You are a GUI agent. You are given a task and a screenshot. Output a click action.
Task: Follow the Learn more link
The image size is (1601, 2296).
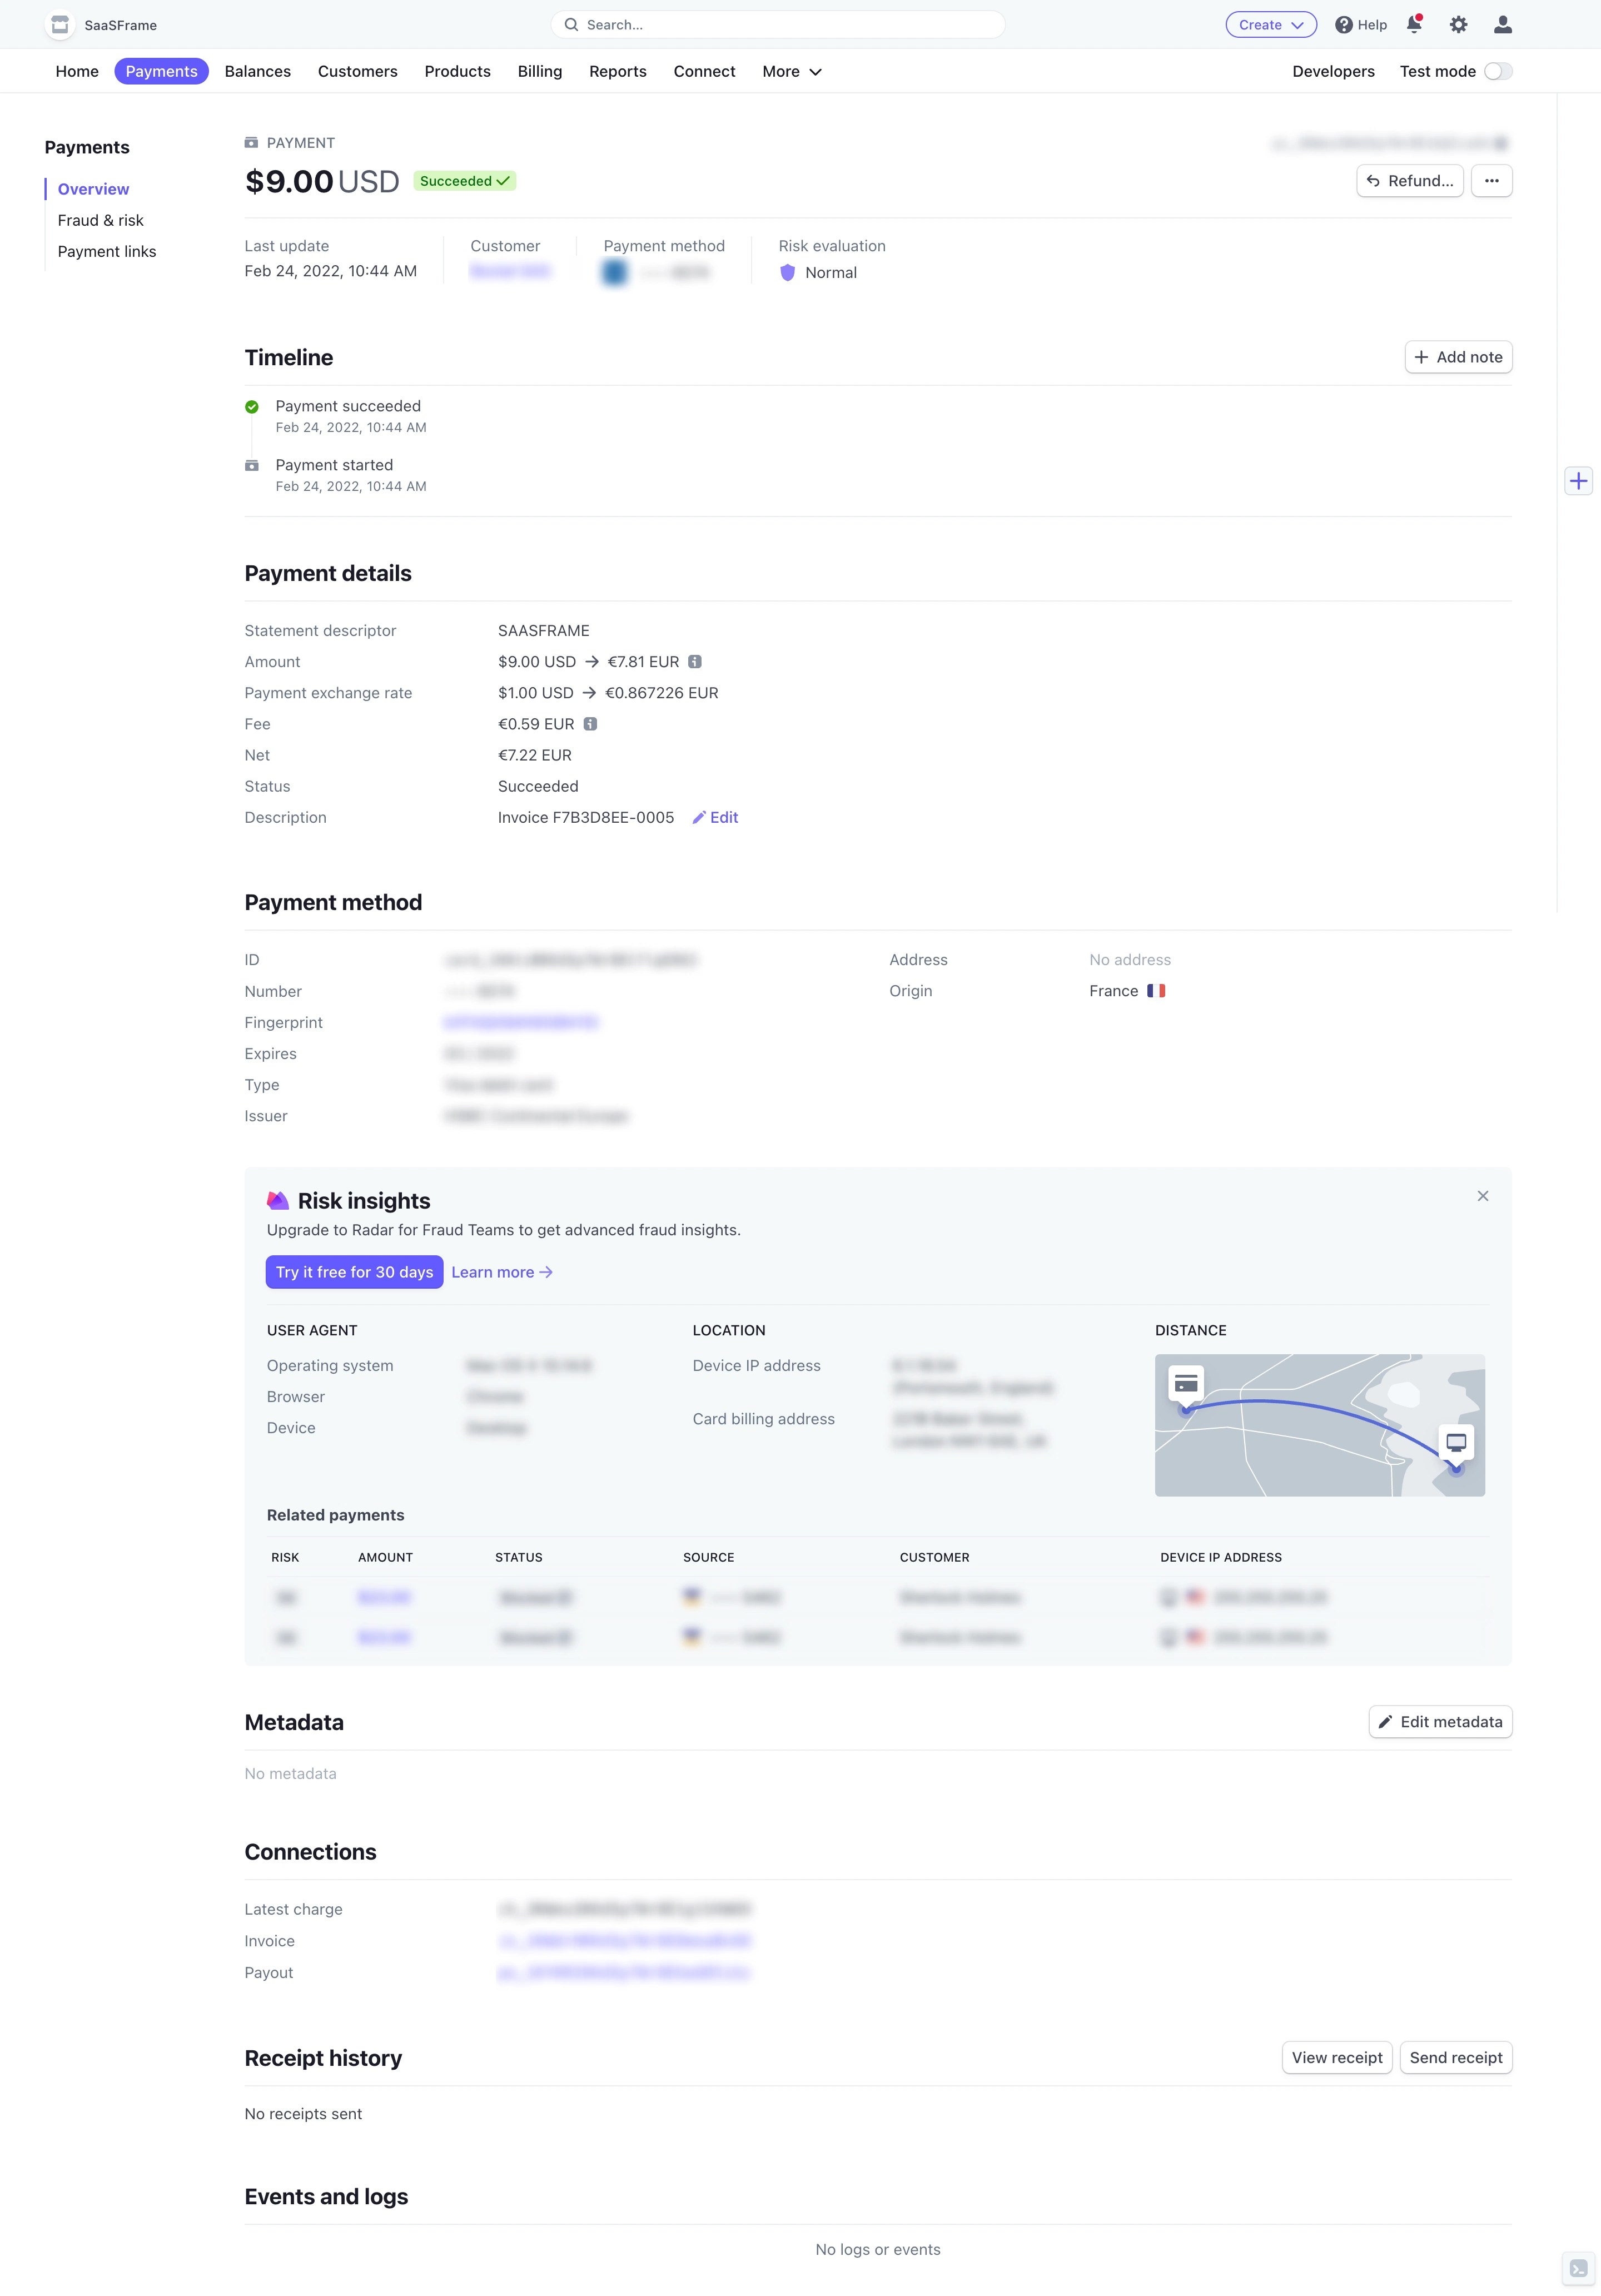[502, 1272]
